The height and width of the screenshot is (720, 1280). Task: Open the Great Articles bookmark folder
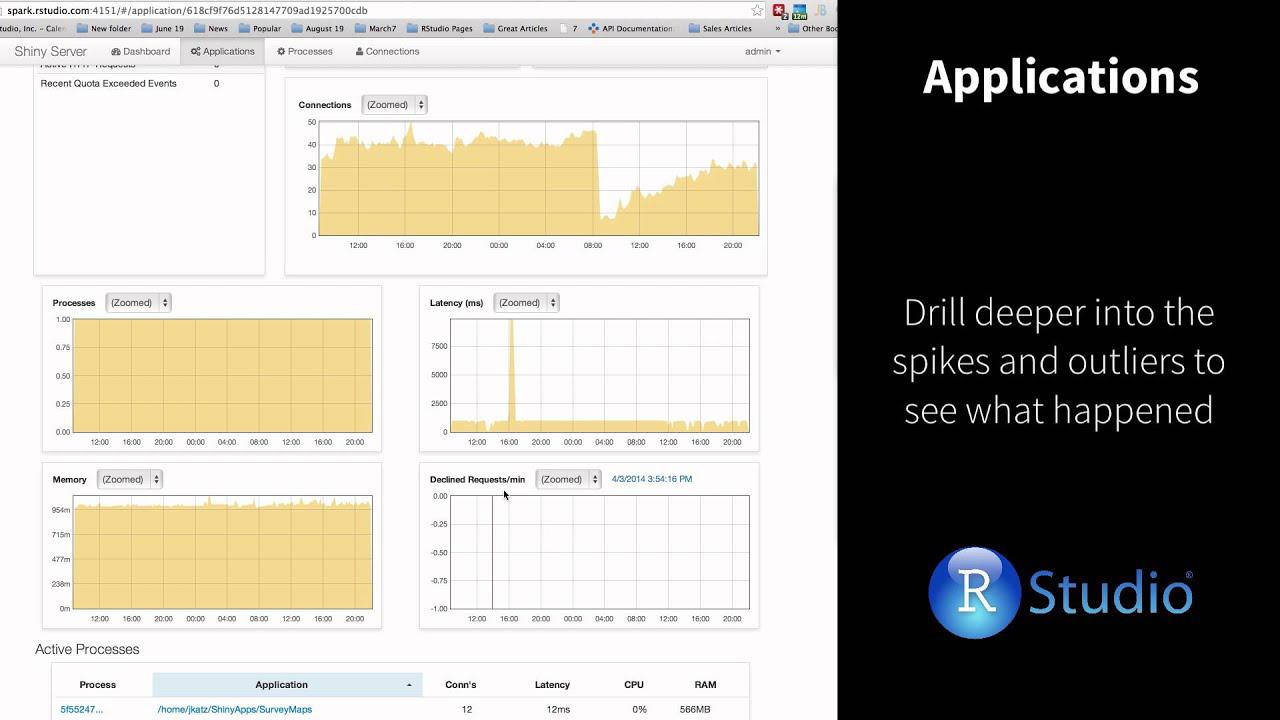515,29
